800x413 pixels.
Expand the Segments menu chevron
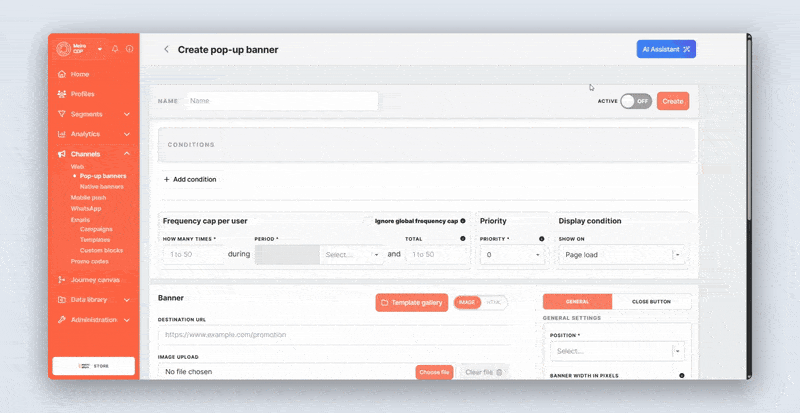tap(127, 114)
